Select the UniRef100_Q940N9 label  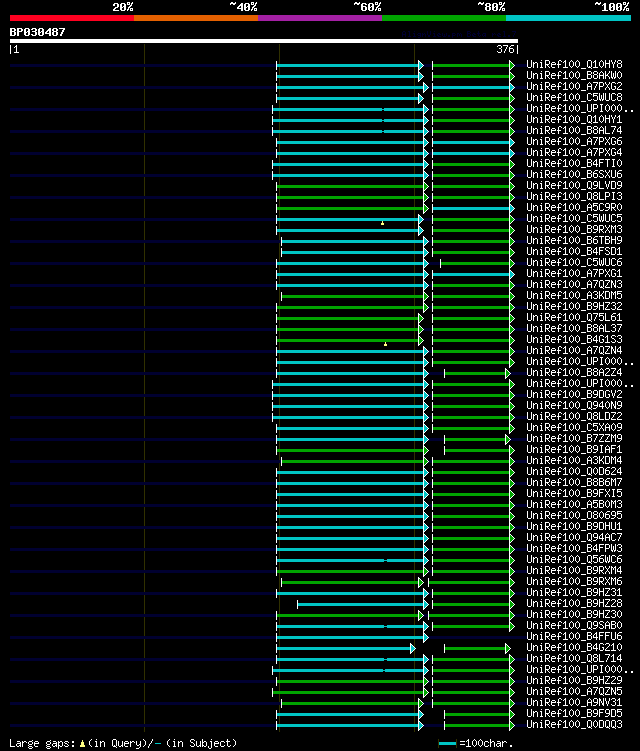pyautogui.click(x=574, y=406)
